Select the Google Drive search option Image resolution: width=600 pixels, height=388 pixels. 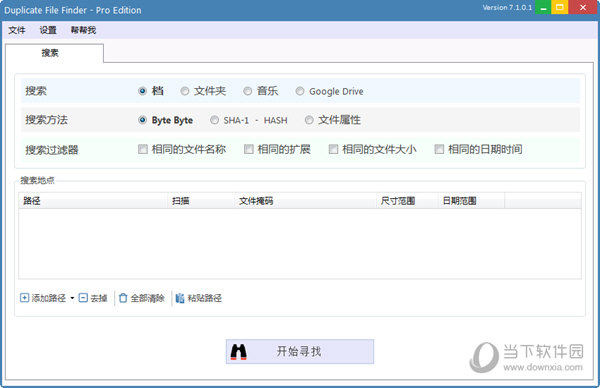tap(300, 91)
